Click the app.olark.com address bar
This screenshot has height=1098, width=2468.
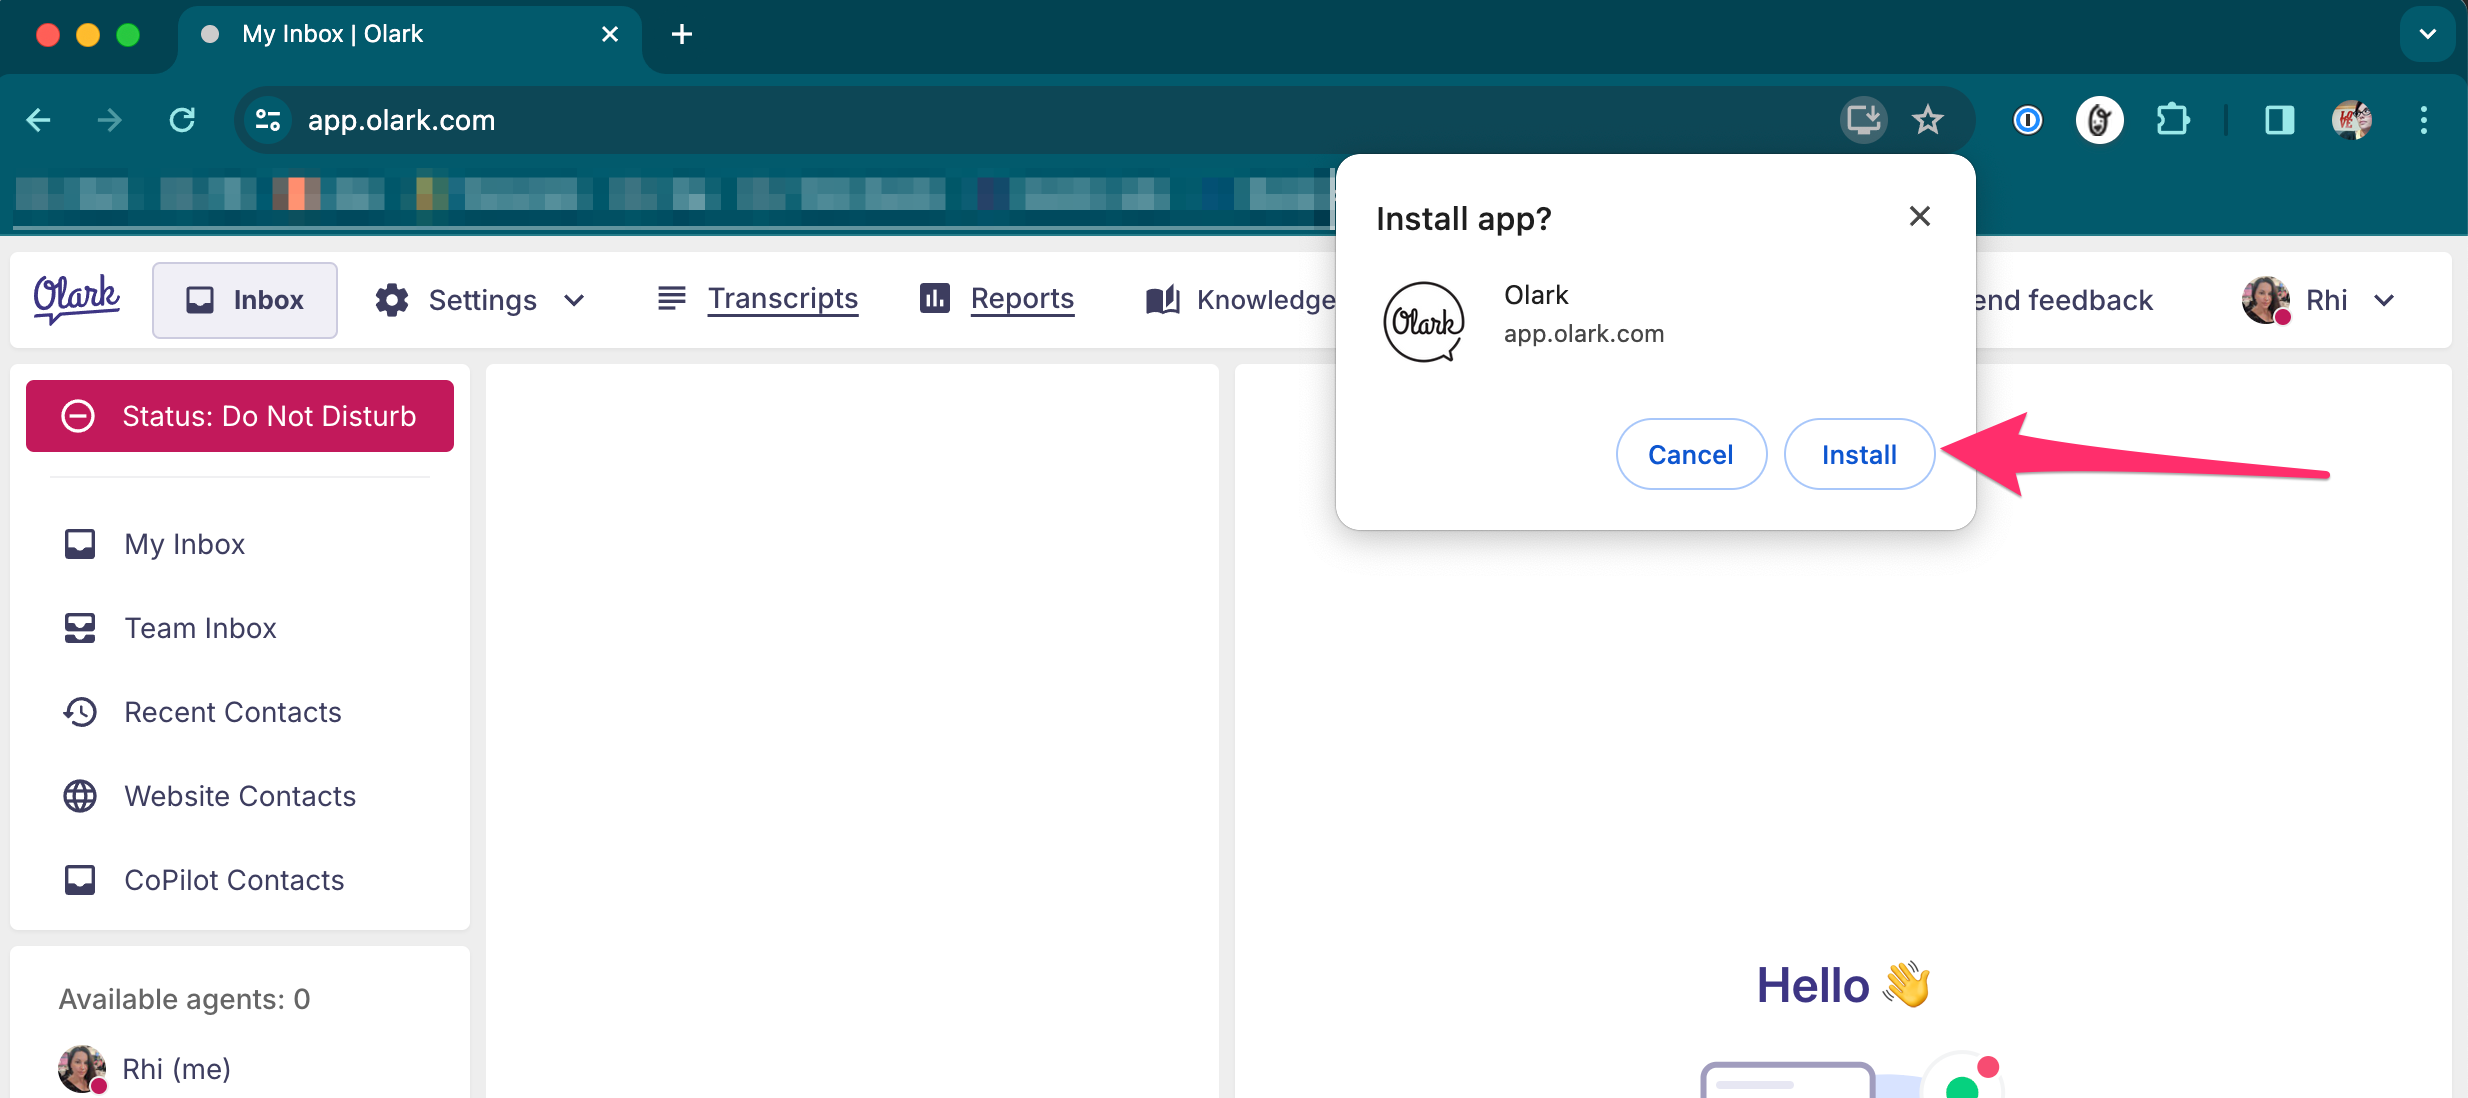point(401,120)
